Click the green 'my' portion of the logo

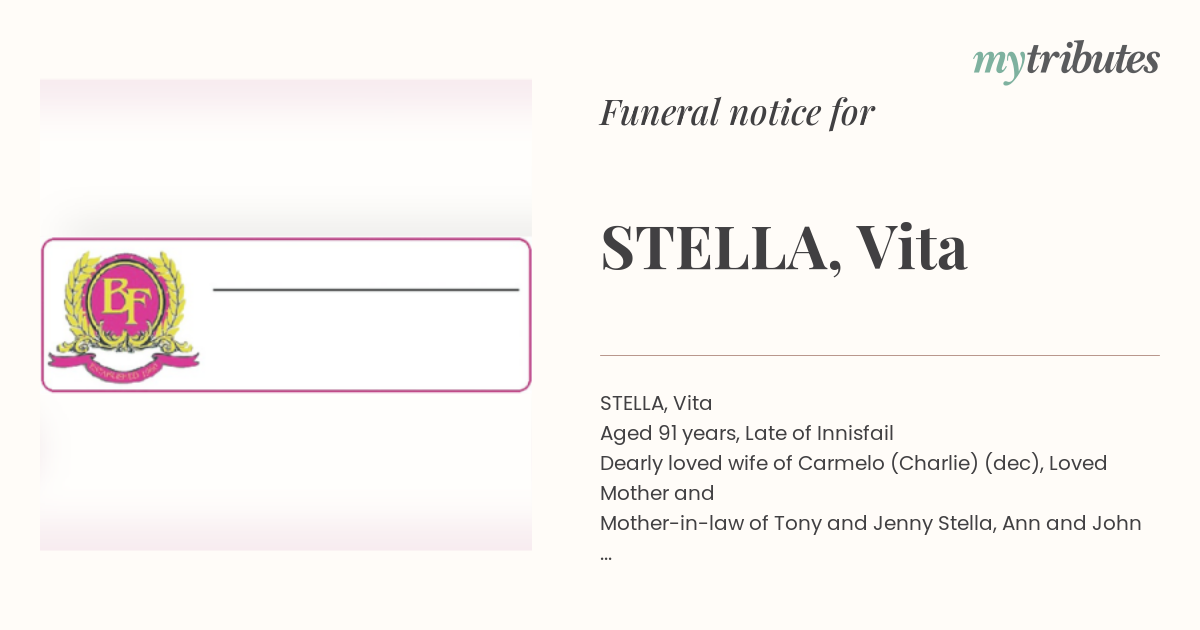pos(998,64)
